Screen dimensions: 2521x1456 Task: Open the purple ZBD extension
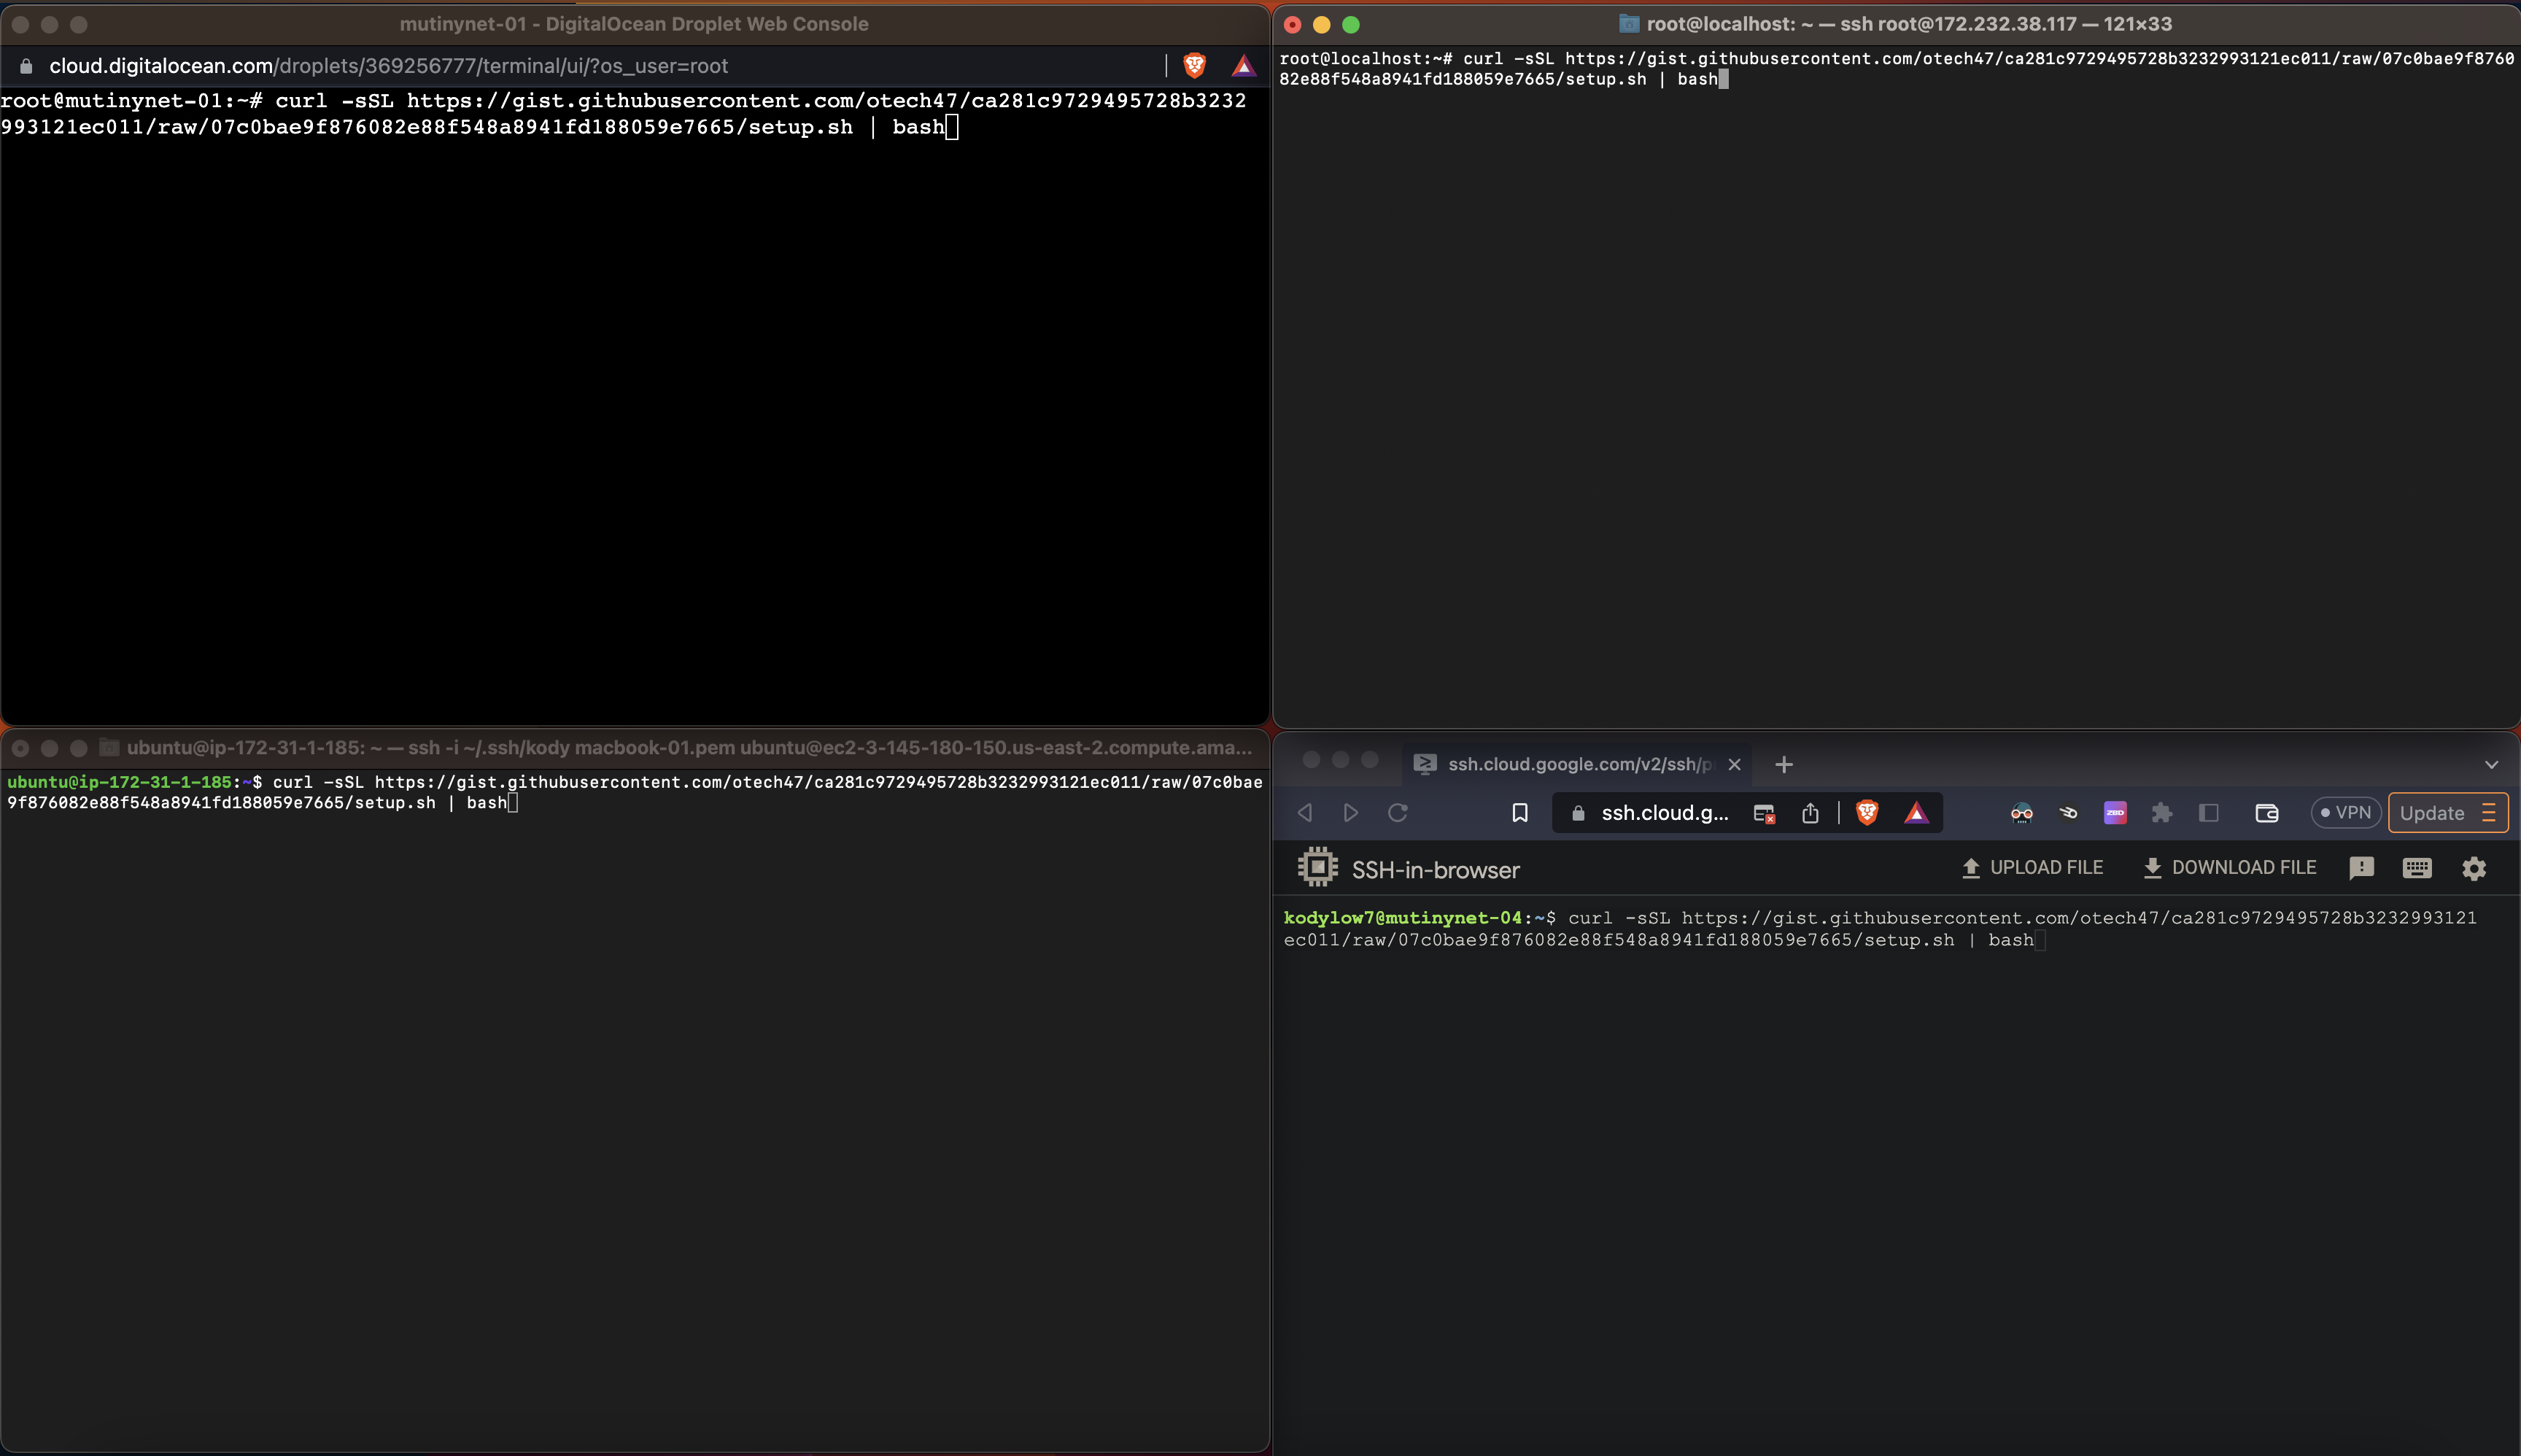click(x=2115, y=813)
